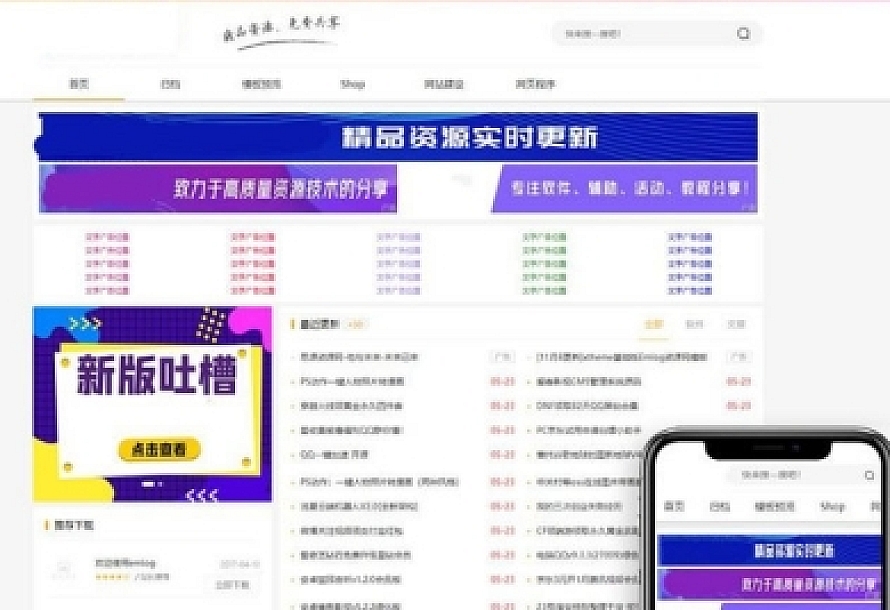Click the thumbnail icon beside the emlog download
890x610 pixels.
click(64, 570)
